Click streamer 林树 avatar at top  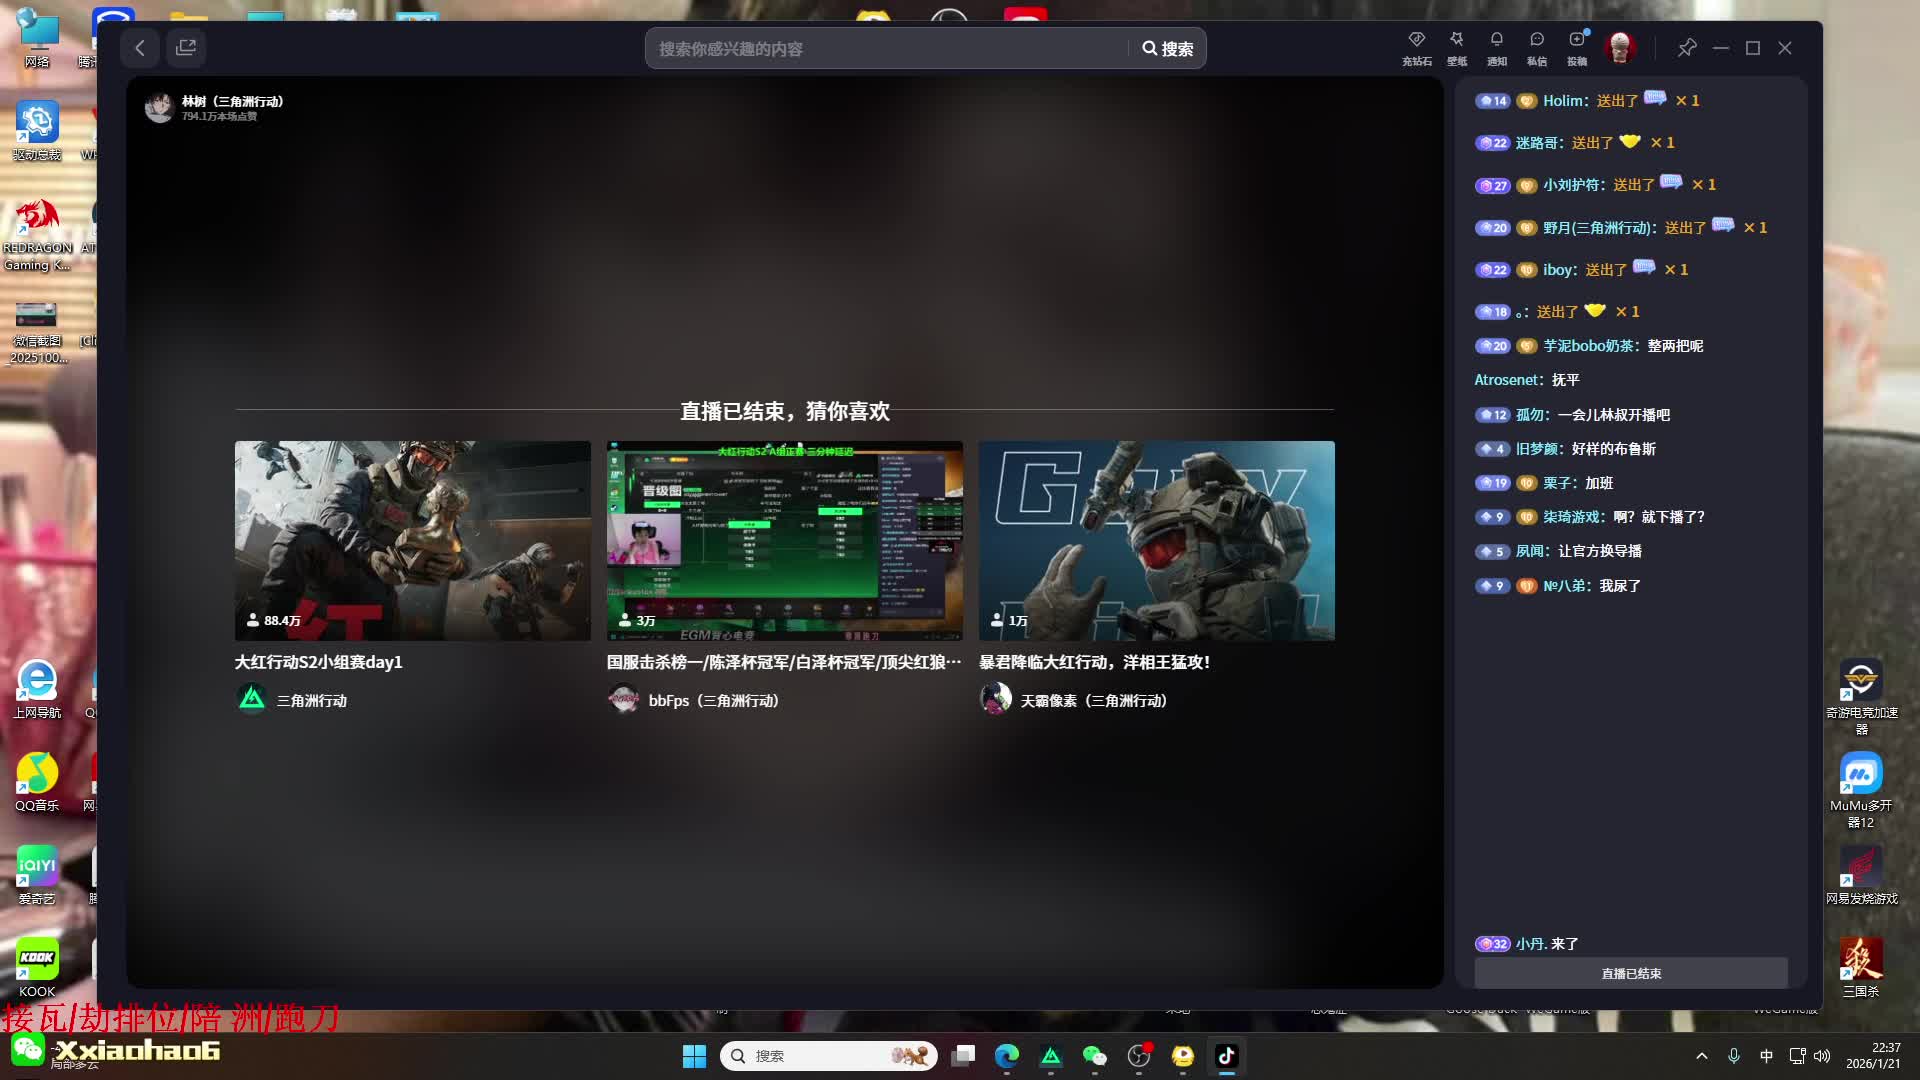click(x=159, y=108)
